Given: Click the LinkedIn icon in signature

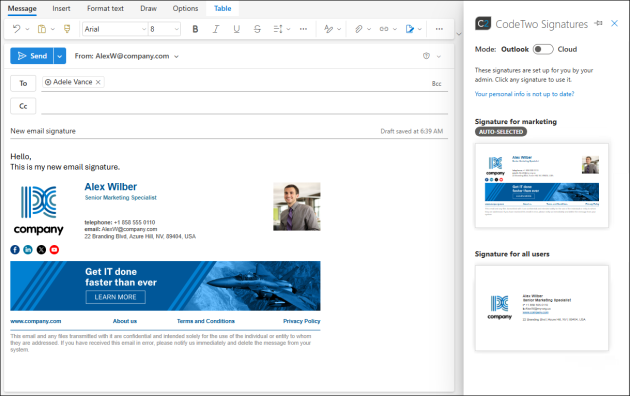Looking at the screenshot, I should coord(28,250).
